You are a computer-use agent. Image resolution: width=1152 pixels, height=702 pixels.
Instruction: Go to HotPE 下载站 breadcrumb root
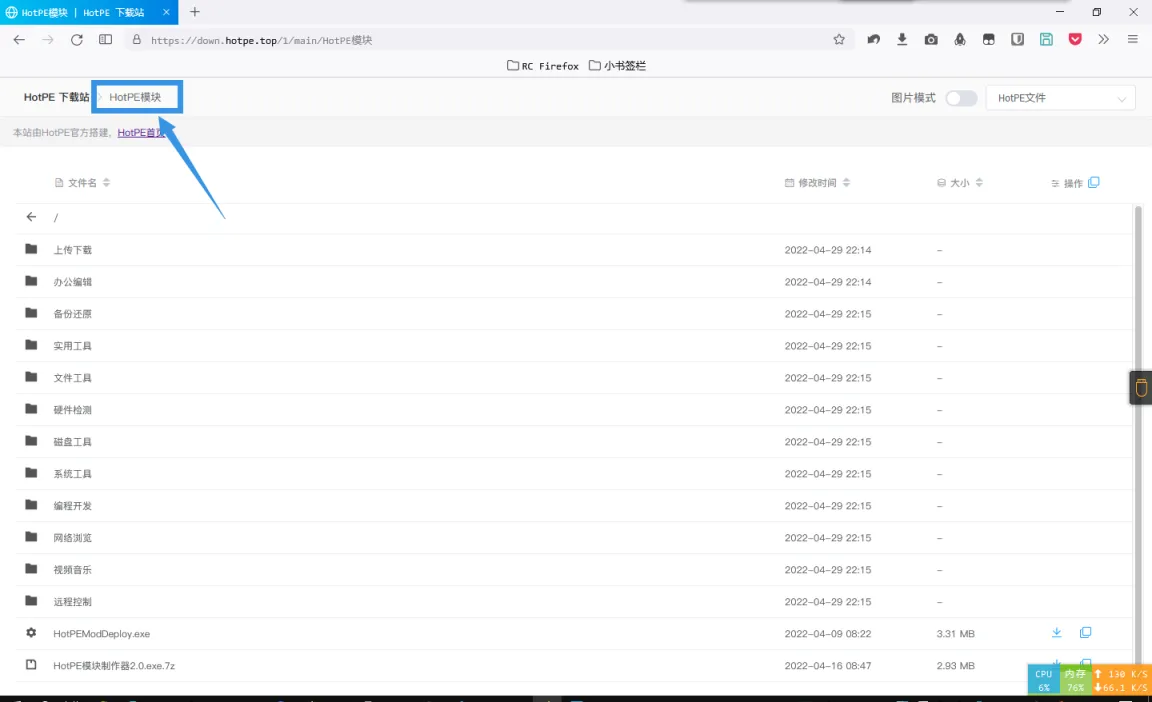click(x=57, y=97)
